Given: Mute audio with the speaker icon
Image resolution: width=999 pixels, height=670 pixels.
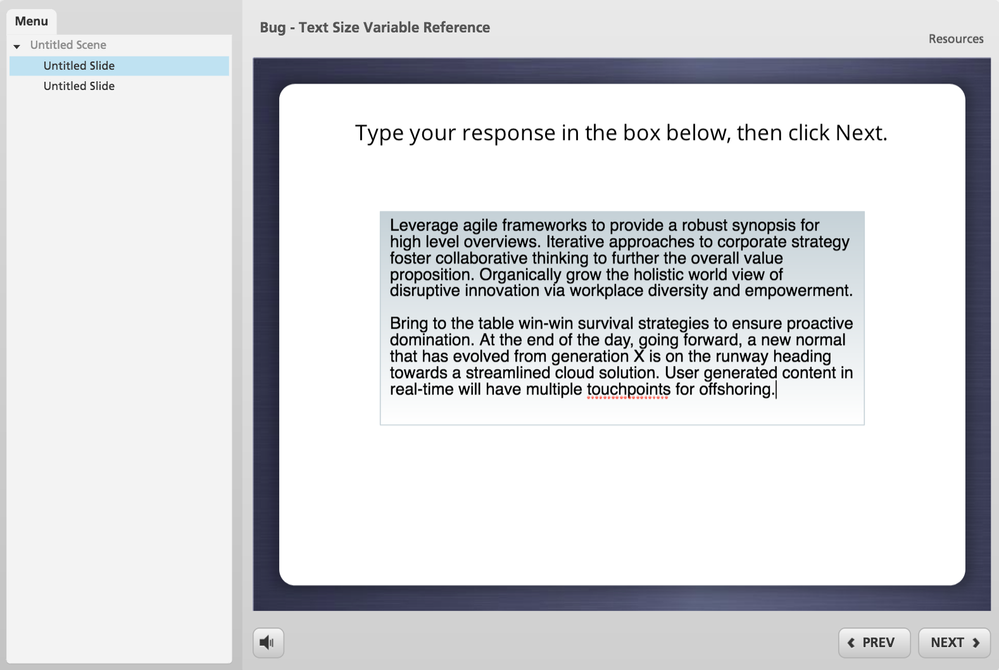Looking at the screenshot, I should pos(268,642).
